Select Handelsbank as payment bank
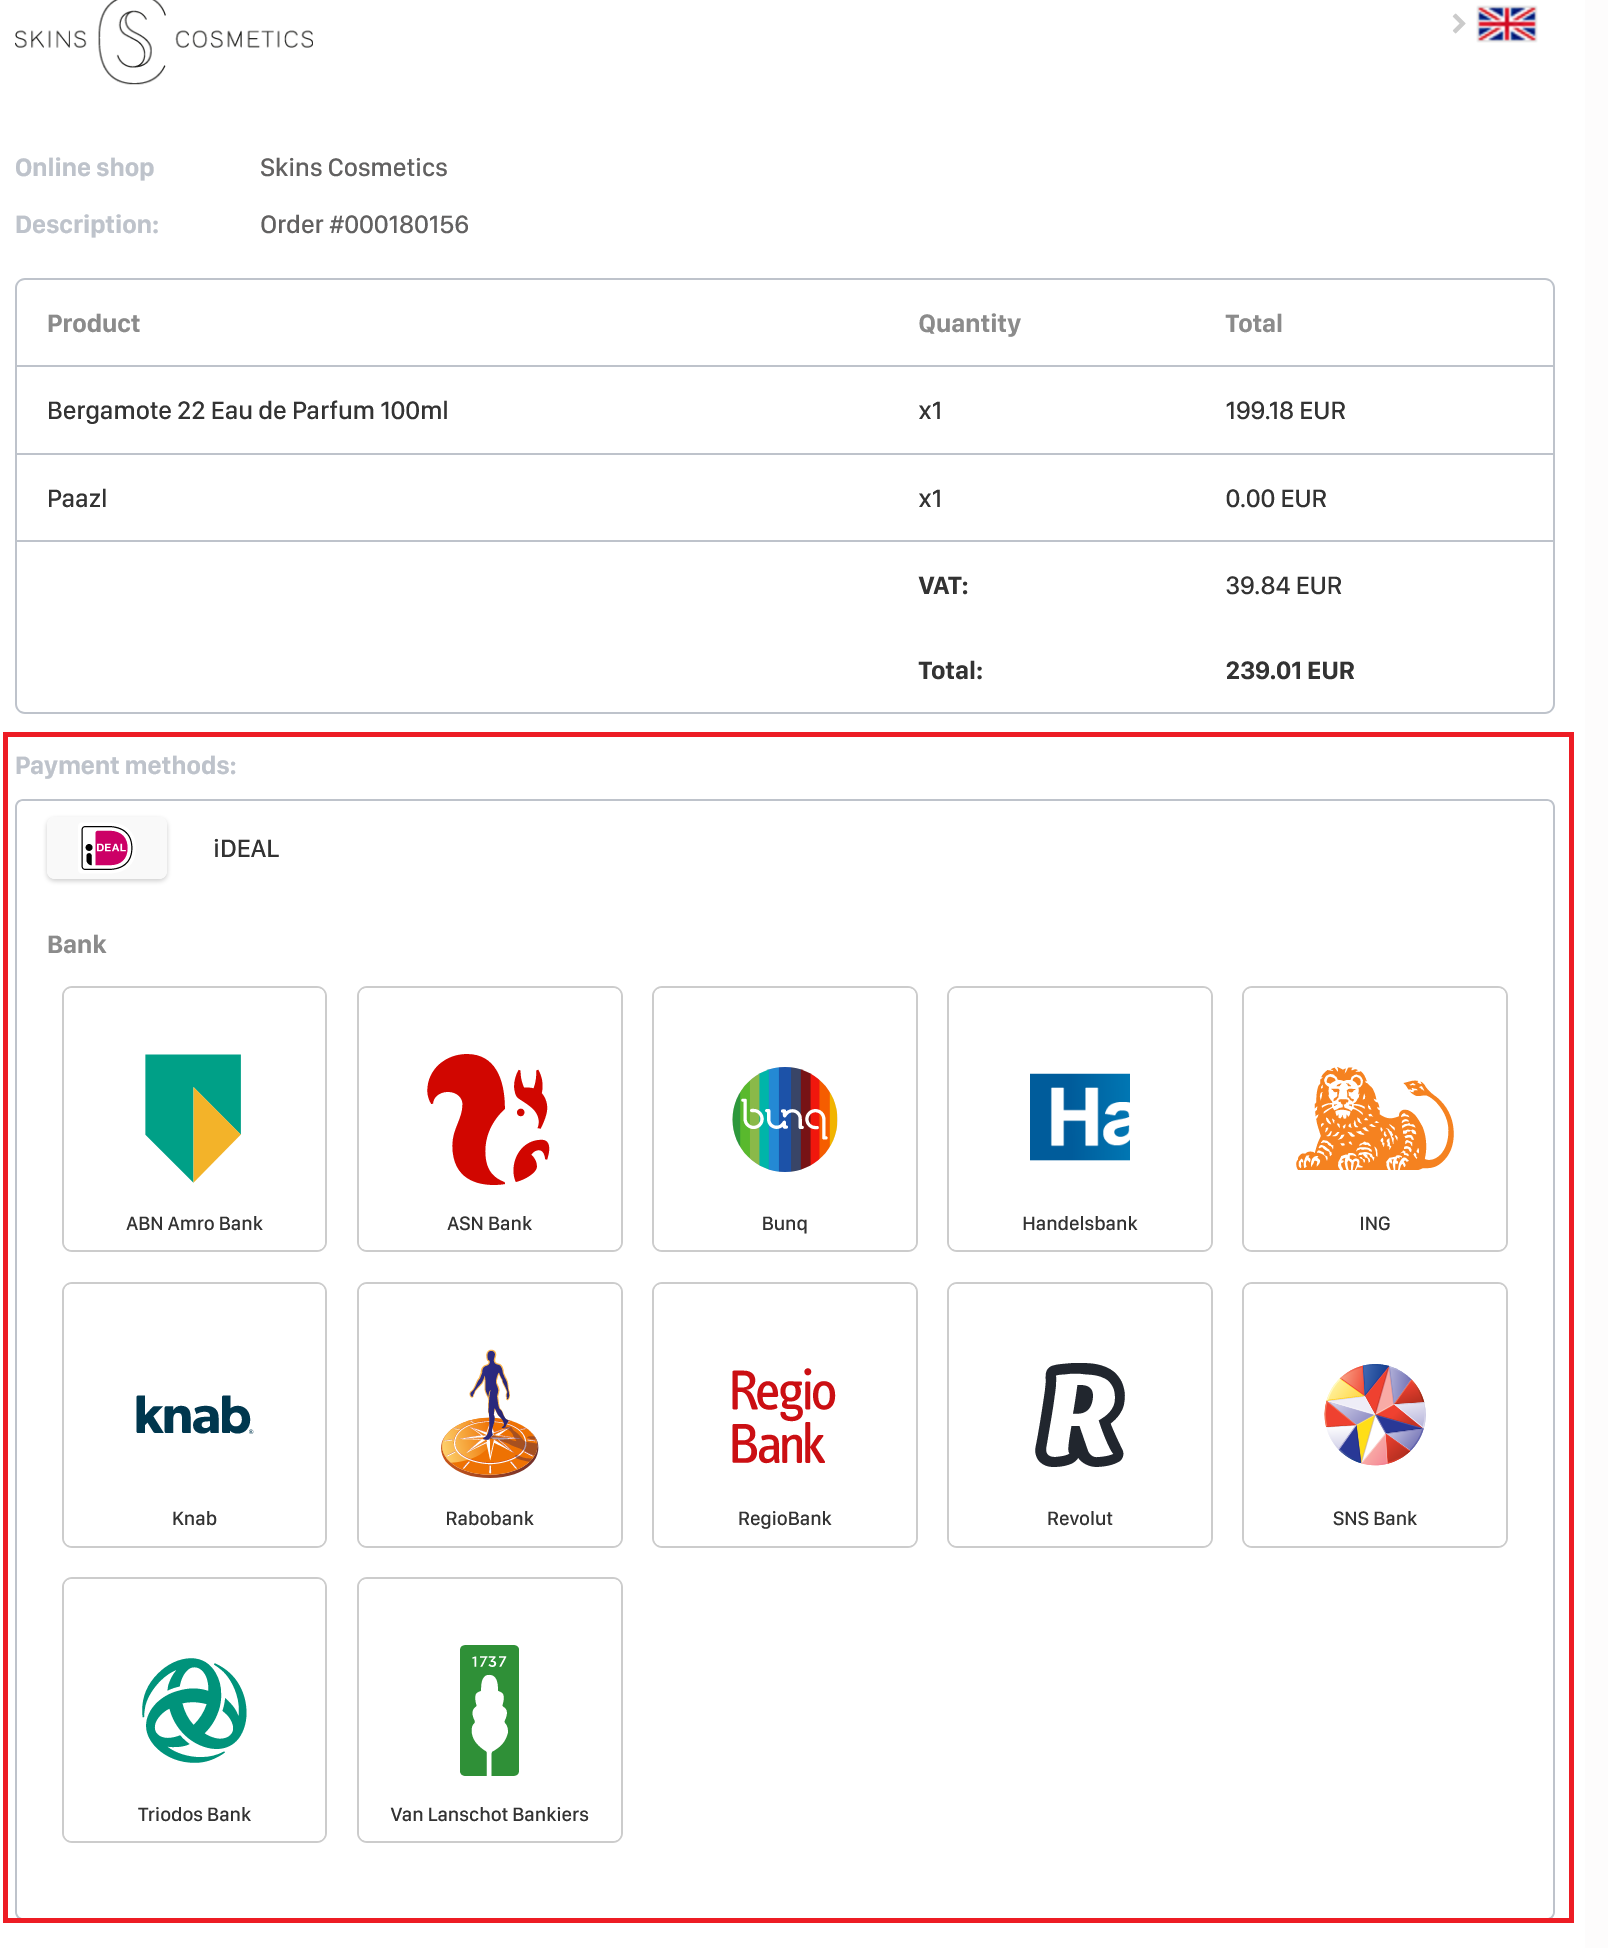The height and width of the screenshot is (1948, 1608). [x=1079, y=1119]
